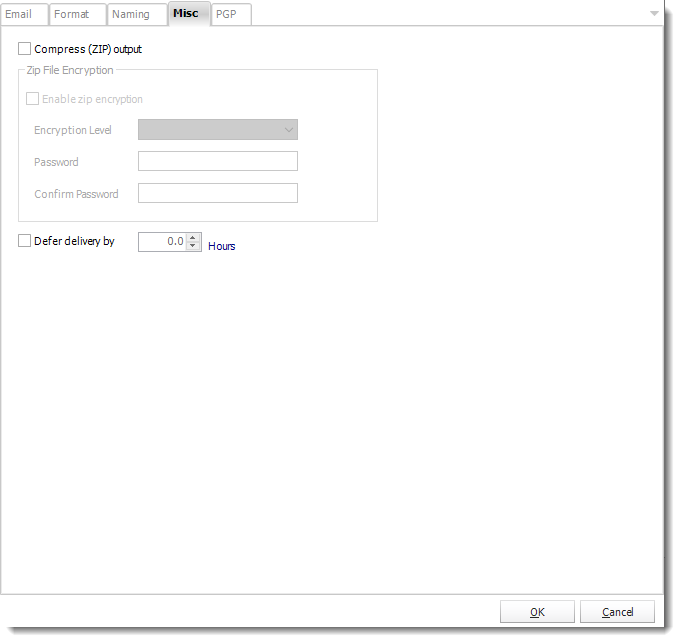Click the Hours label
The width and height of the screenshot is (680, 642).
pyautogui.click(x=222, y=246)
